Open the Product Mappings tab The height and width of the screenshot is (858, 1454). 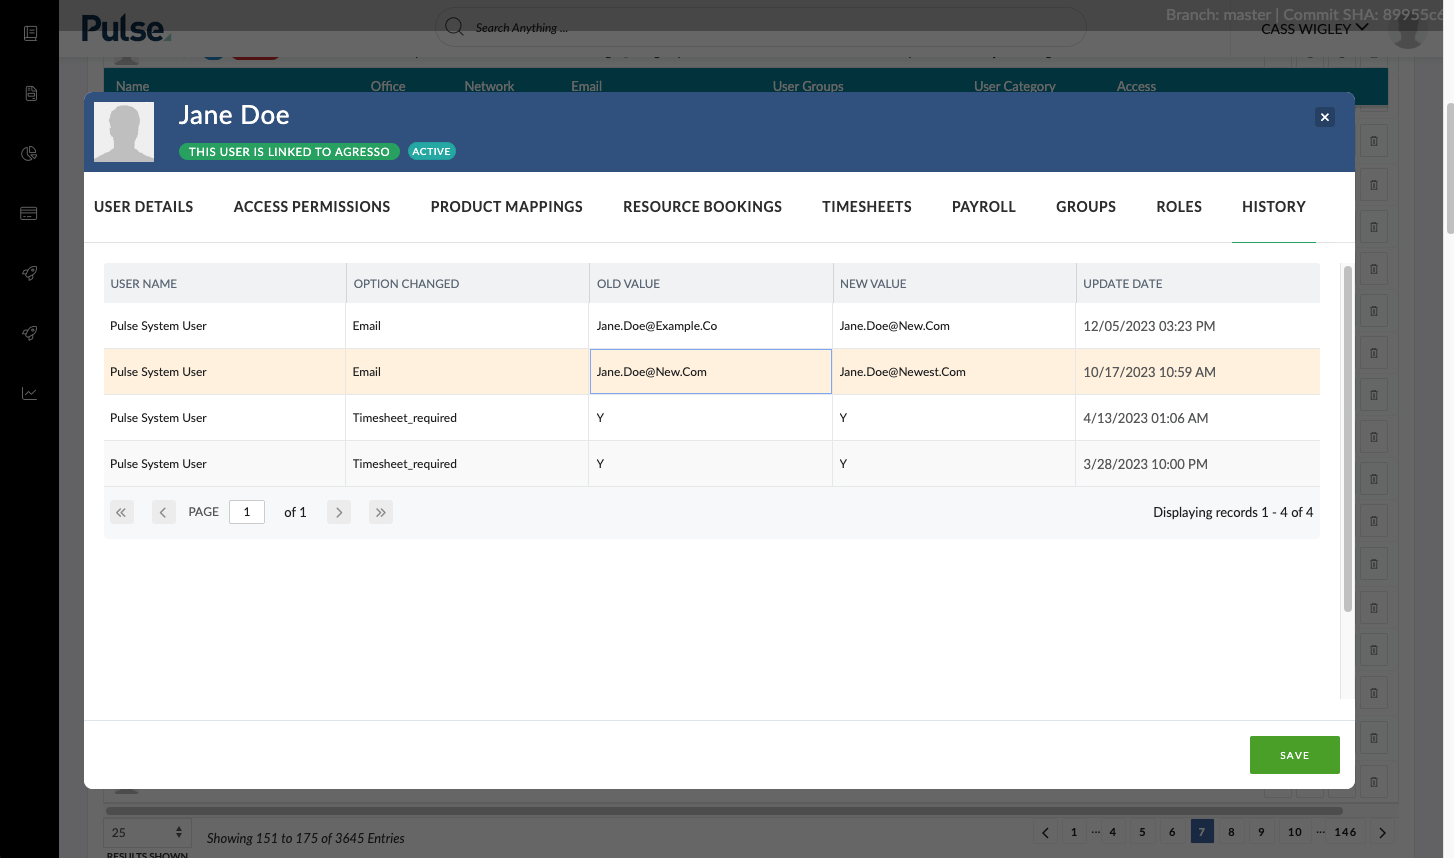[507, 207]
